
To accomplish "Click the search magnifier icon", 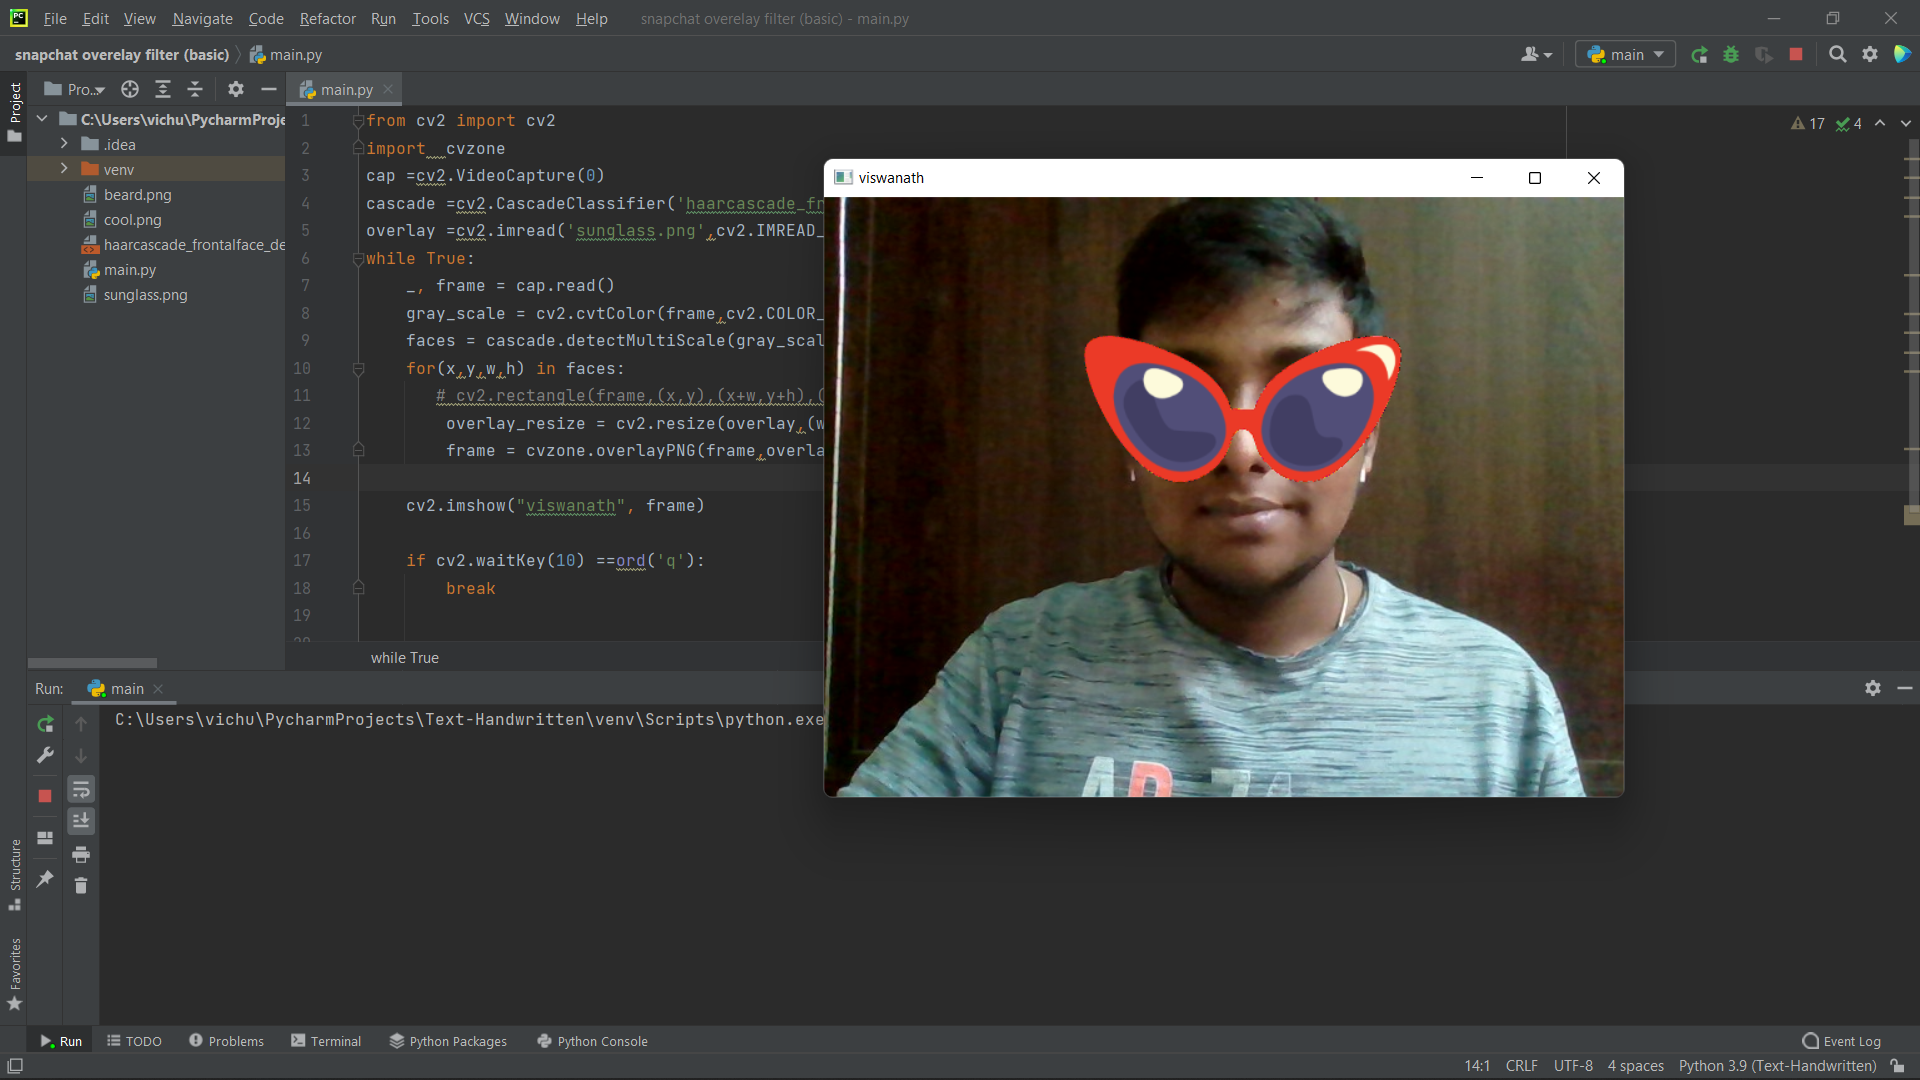I will (x=1836, y=54).
